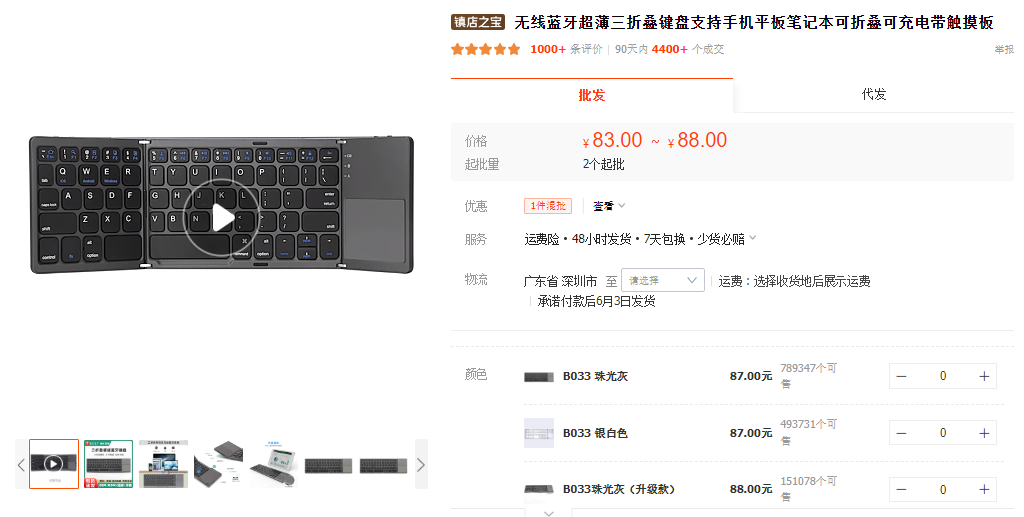Increase quantity for B033 银白色
Image resolution: width=1024 pixels, height=517 pixels.
[x=984, y=433]
